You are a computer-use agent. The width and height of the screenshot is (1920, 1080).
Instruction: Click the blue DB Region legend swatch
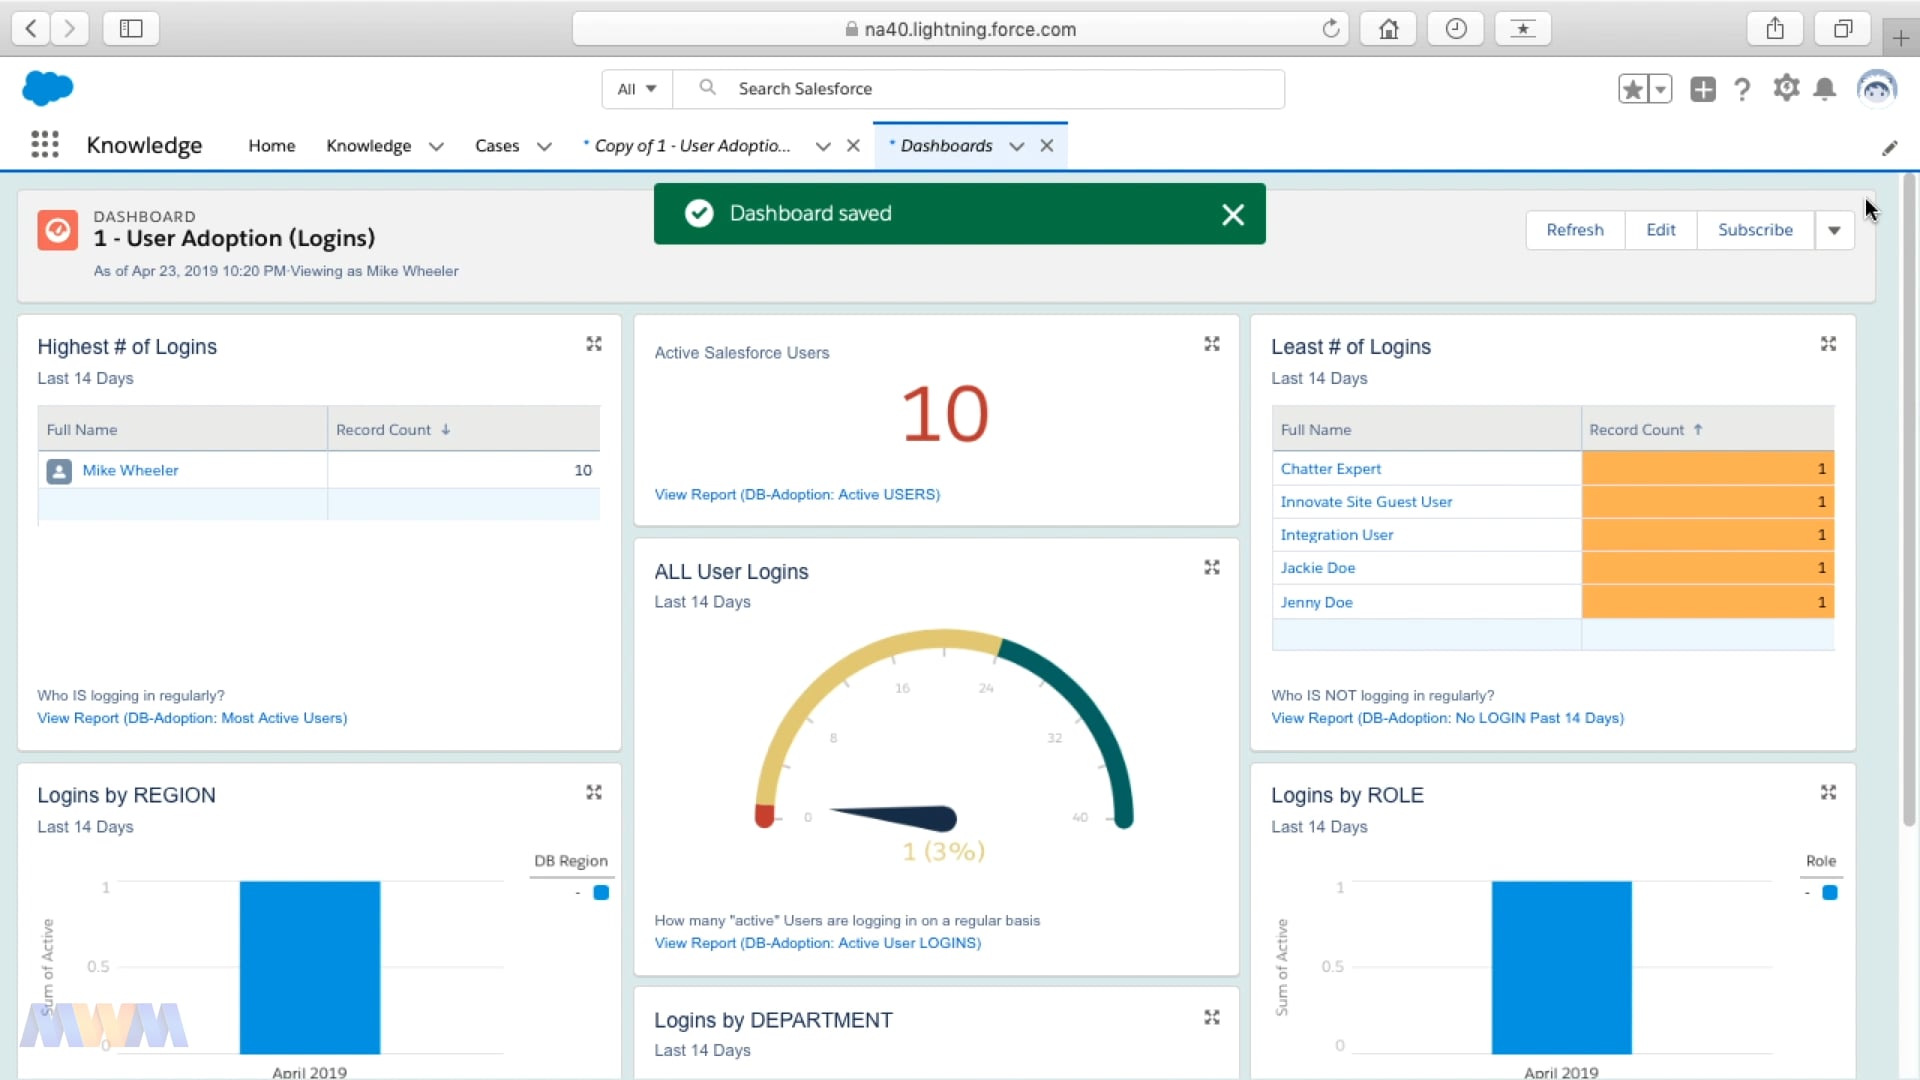601,892
